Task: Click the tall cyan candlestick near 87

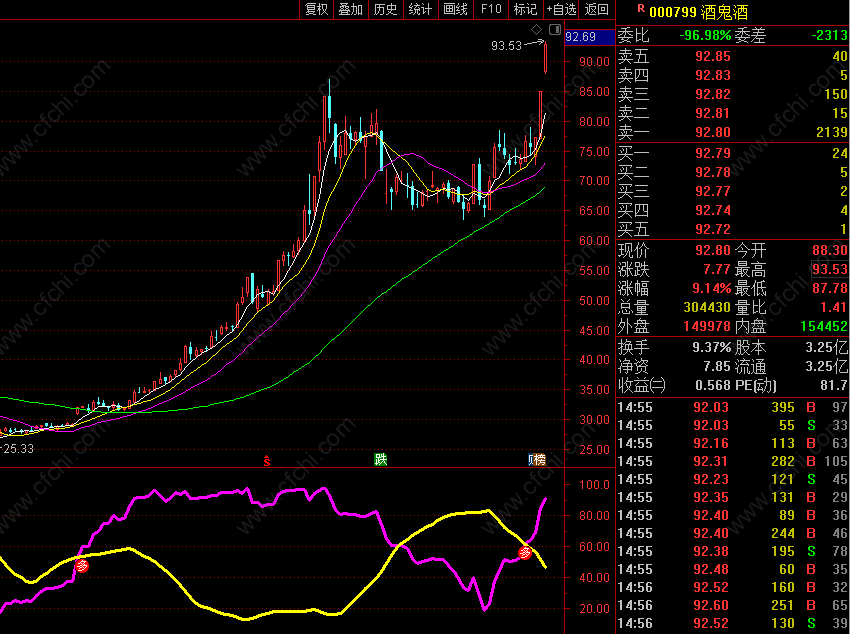Action: (329, 106)
